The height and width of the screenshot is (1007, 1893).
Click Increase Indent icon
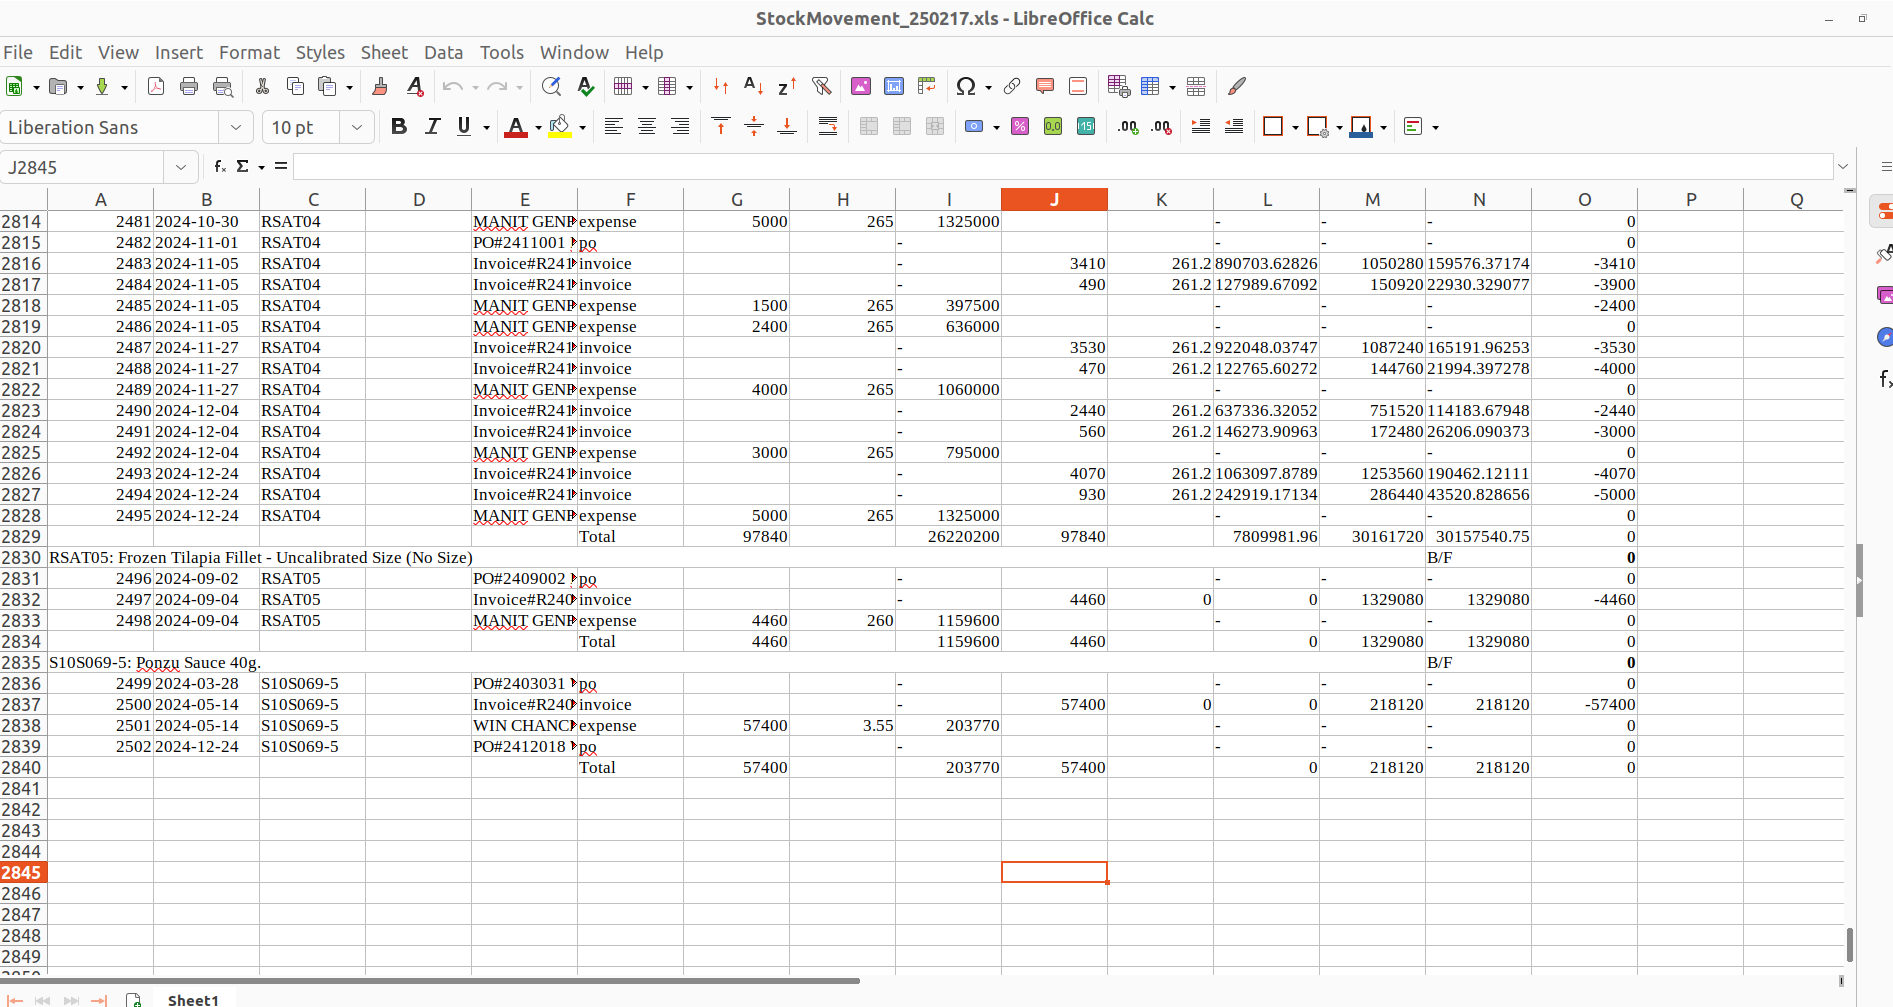1201,127
